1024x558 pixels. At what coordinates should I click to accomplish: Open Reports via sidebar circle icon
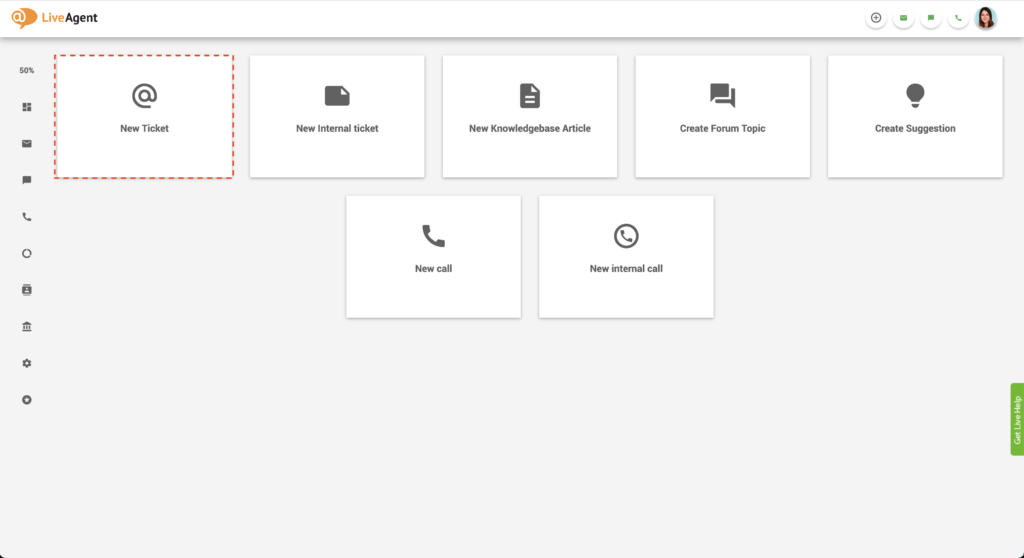(27, 253)
